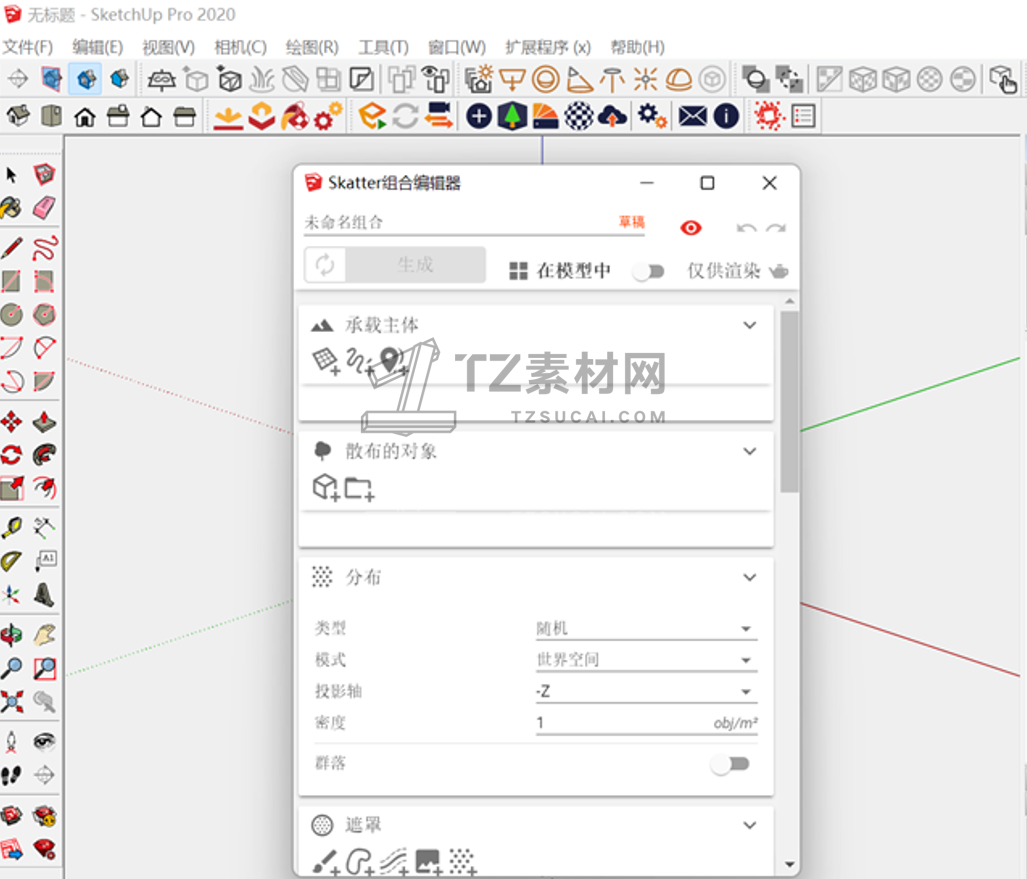1027x879 pixels.
Task: Add painted mask brush icon
Action: tap(326, 861)
